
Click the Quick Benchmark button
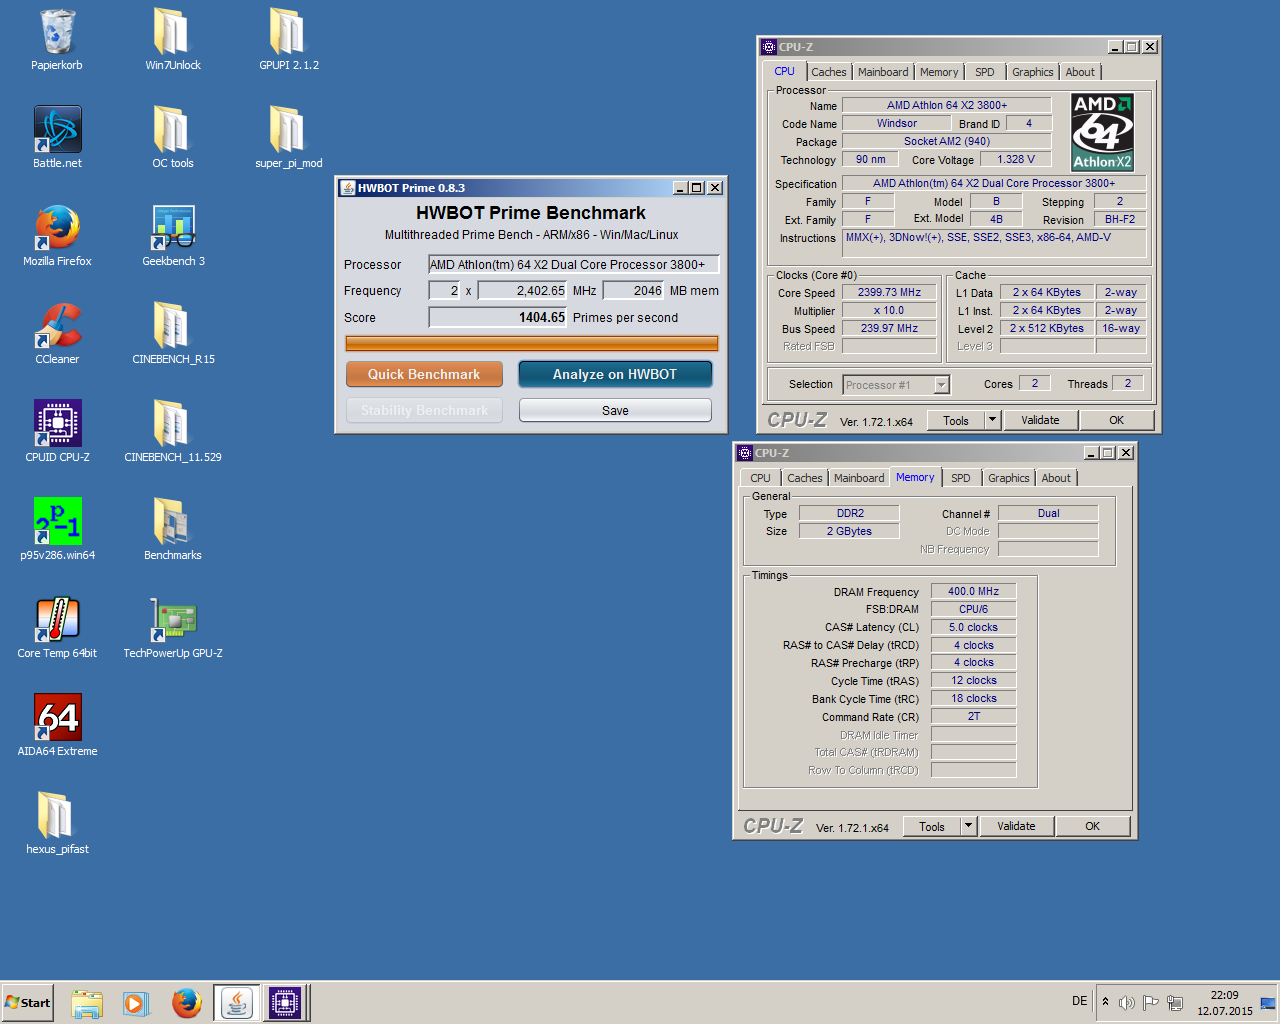pyautogui.click(x=424, y=374)
